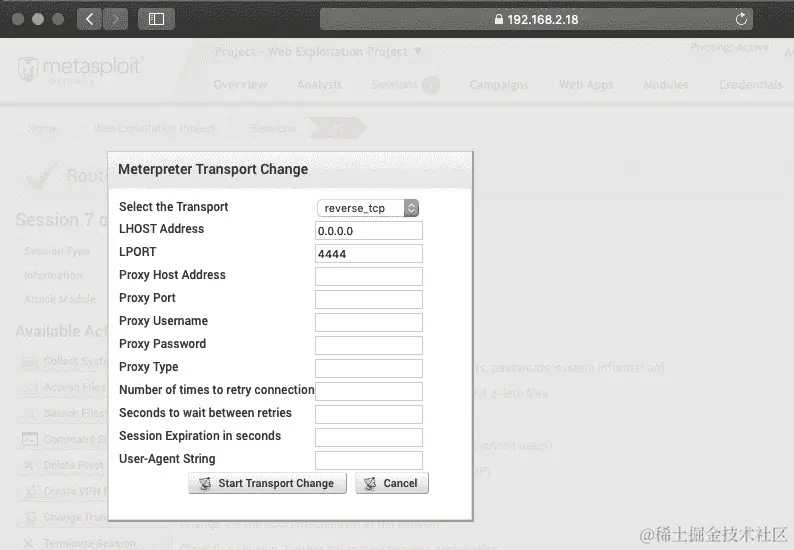Open the Analysis tab
The height and width of the screenshot is (550, 794).
(x=319, y=85)
